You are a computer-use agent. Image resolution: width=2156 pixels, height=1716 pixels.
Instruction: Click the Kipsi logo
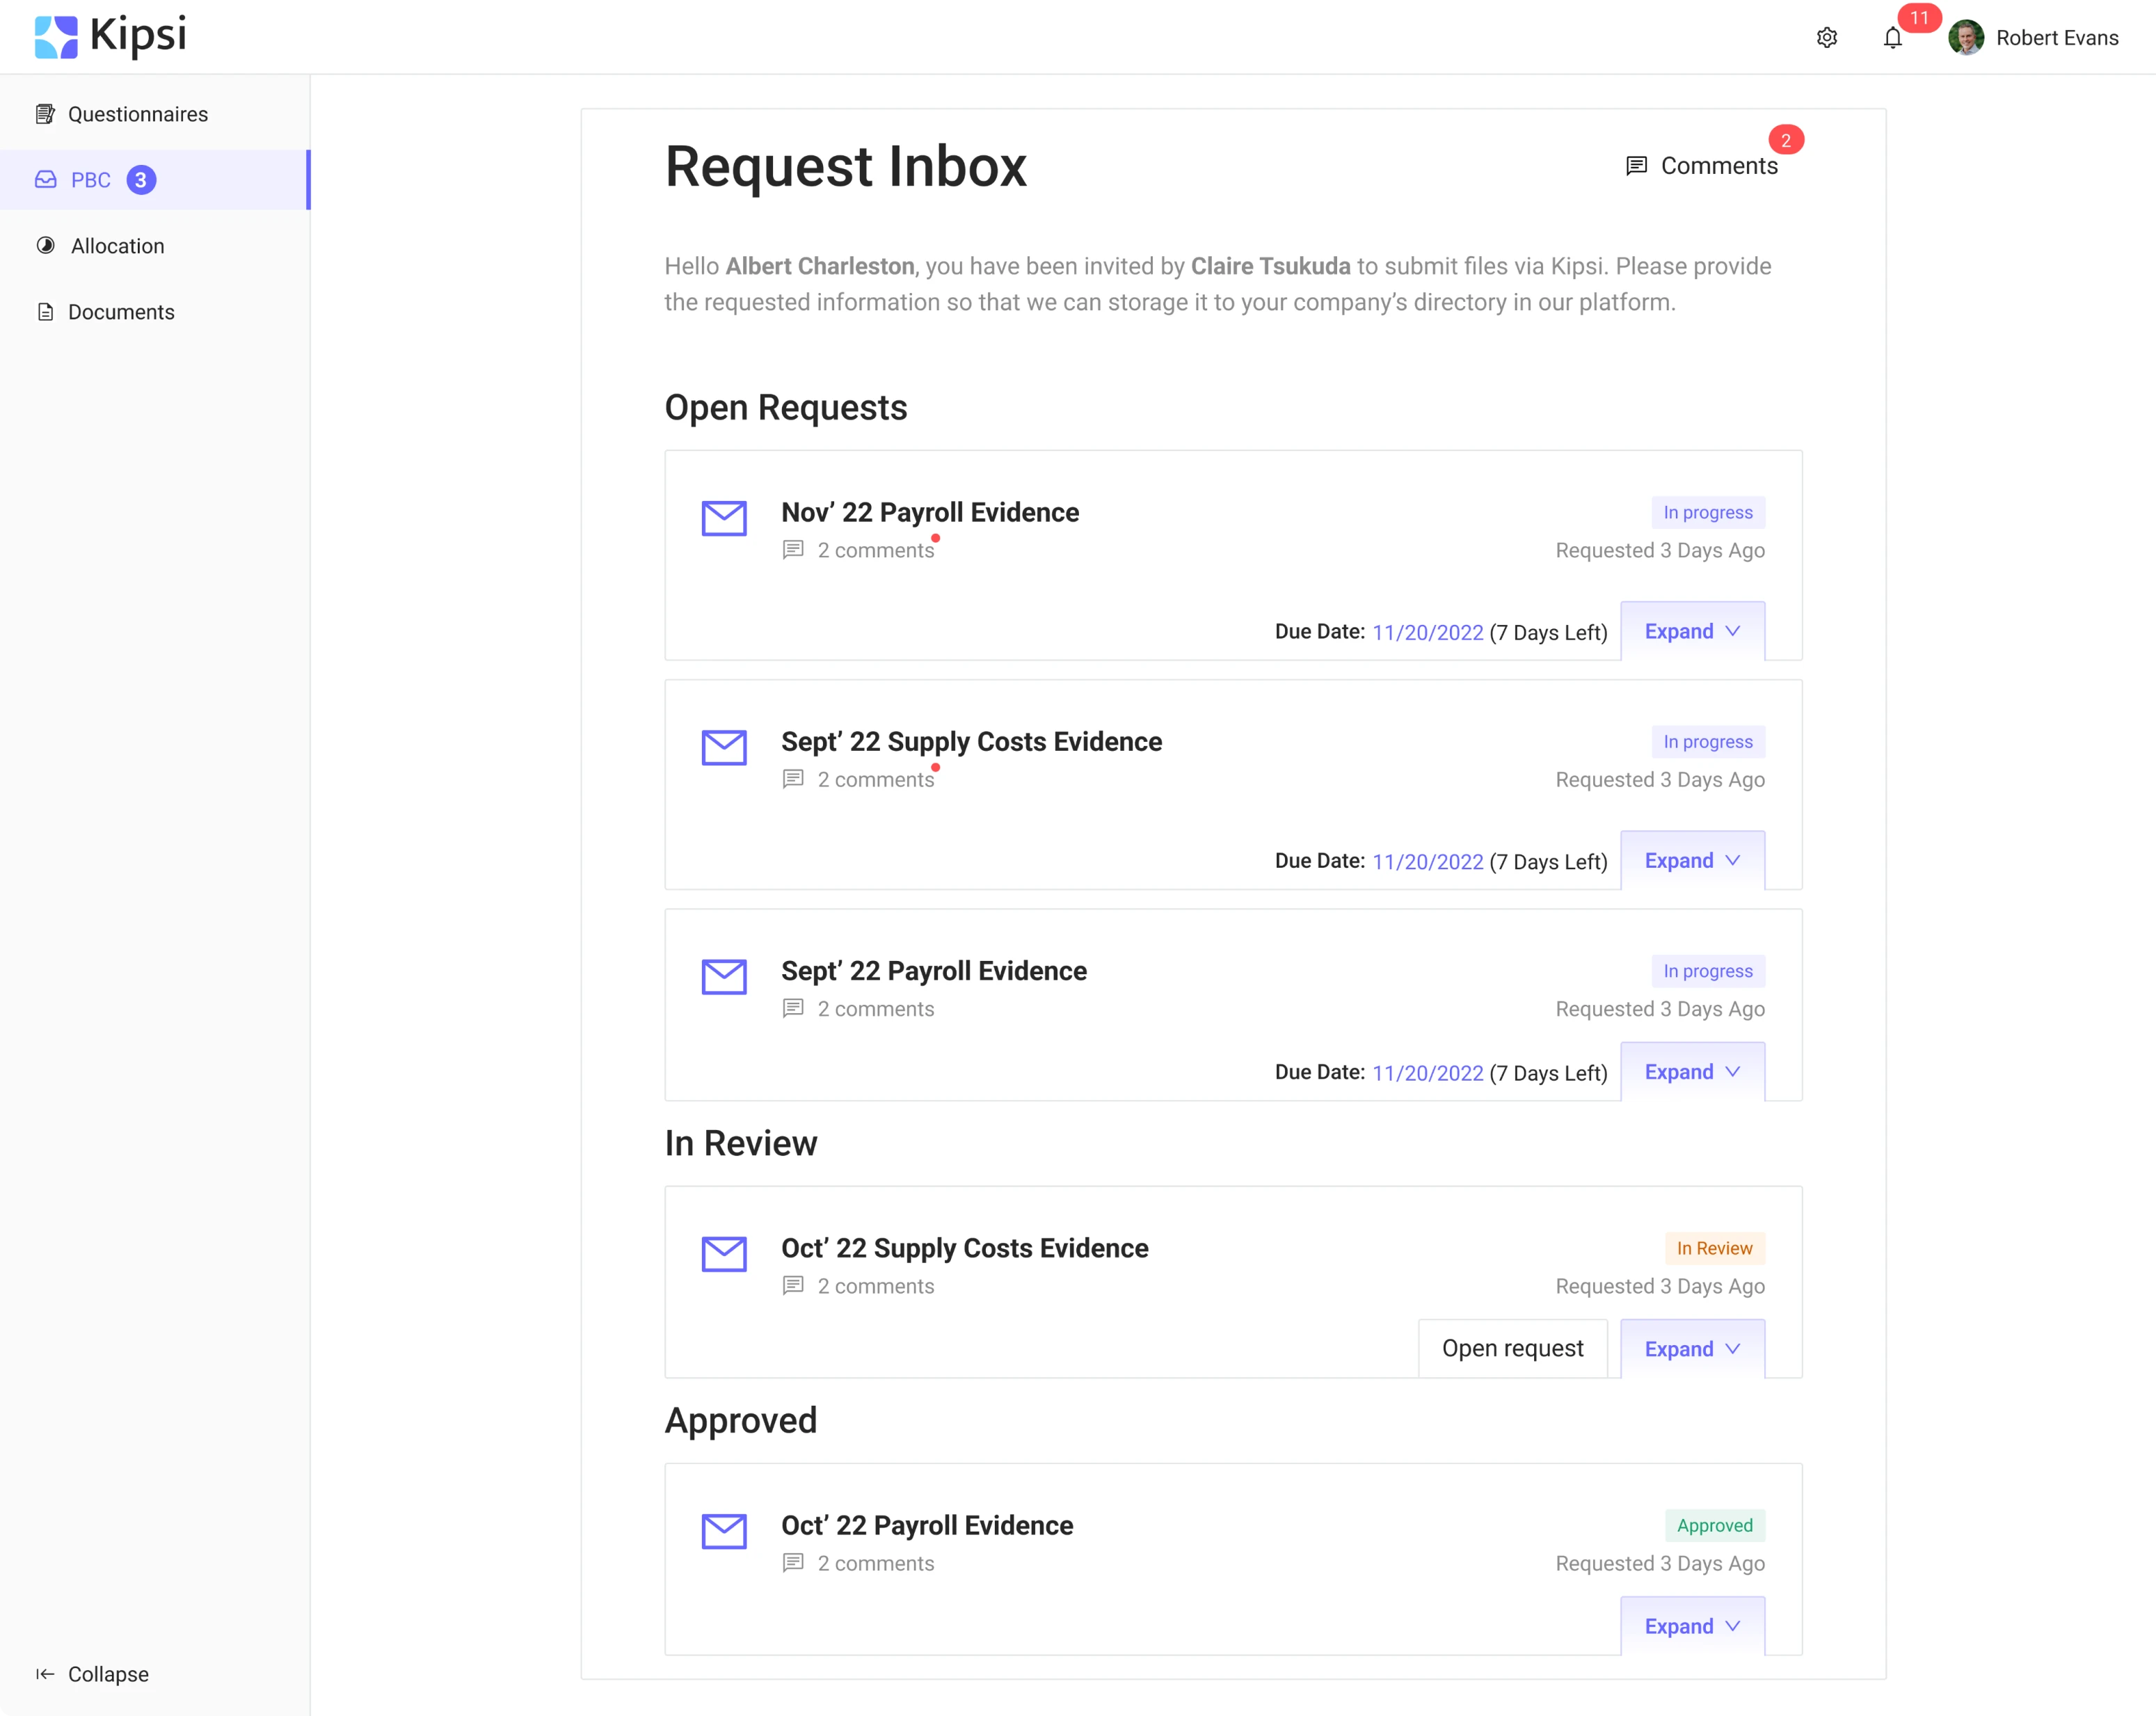(110, 36)
